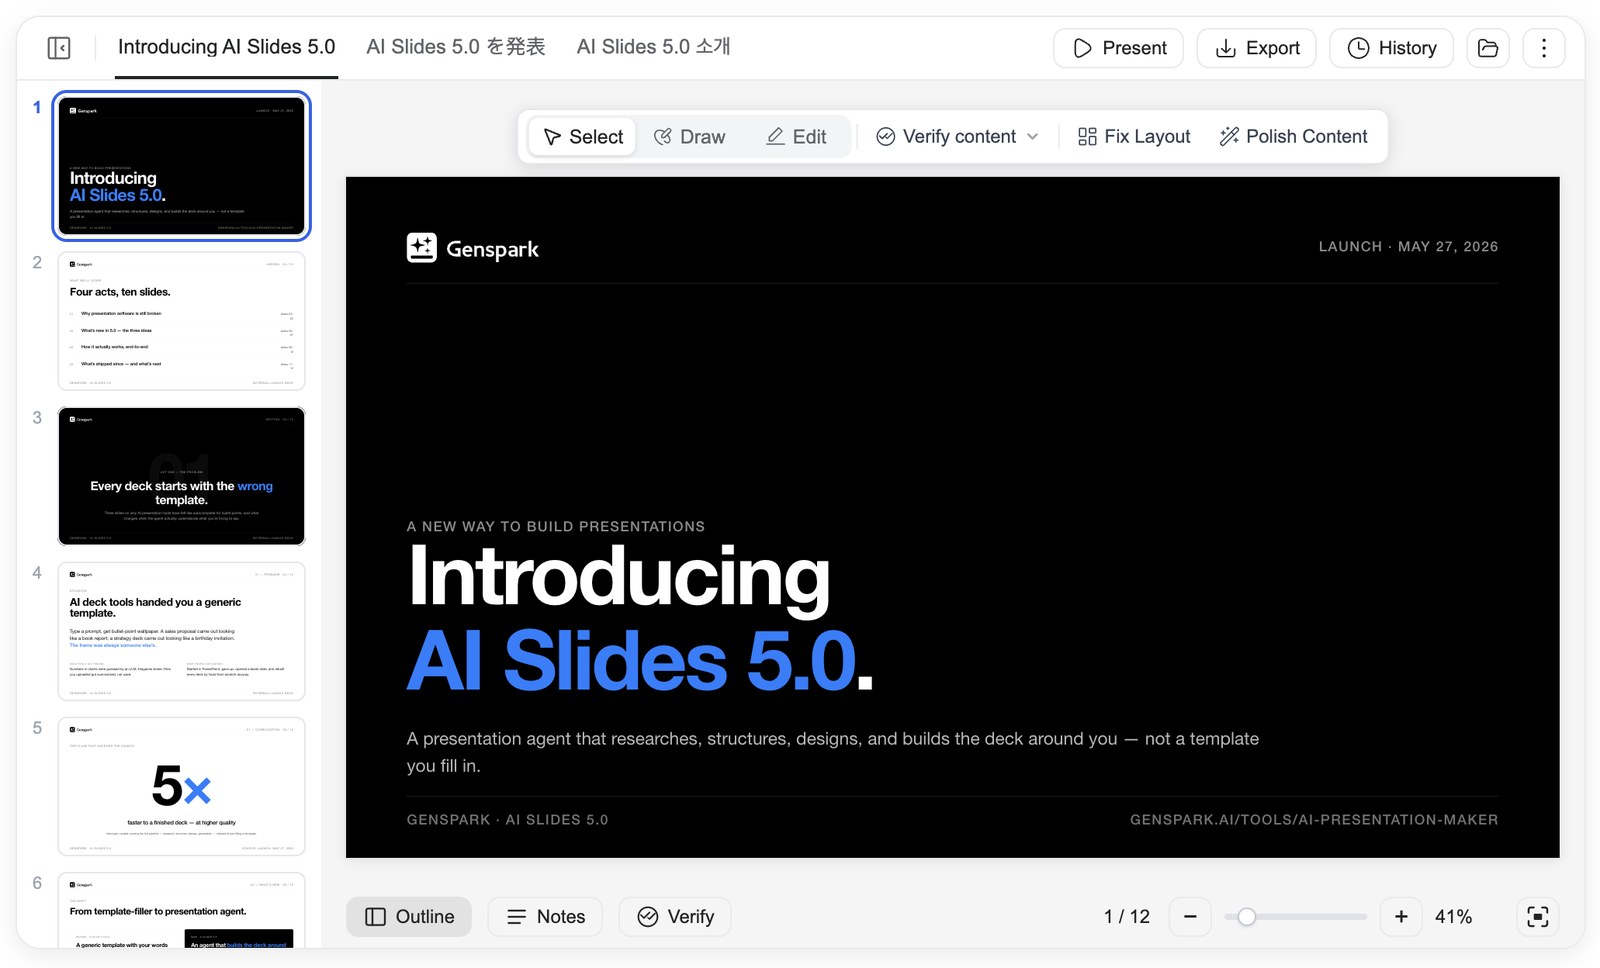Click the slide subtitle paragraph
This screenshot has width=1600, height=968.
point(833,752)
